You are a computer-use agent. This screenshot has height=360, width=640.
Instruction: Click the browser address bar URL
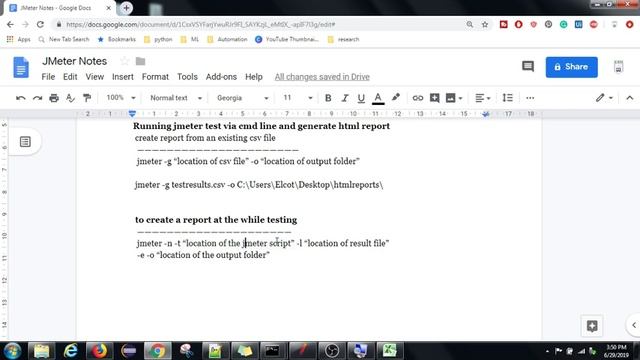(x=200, y=24)
